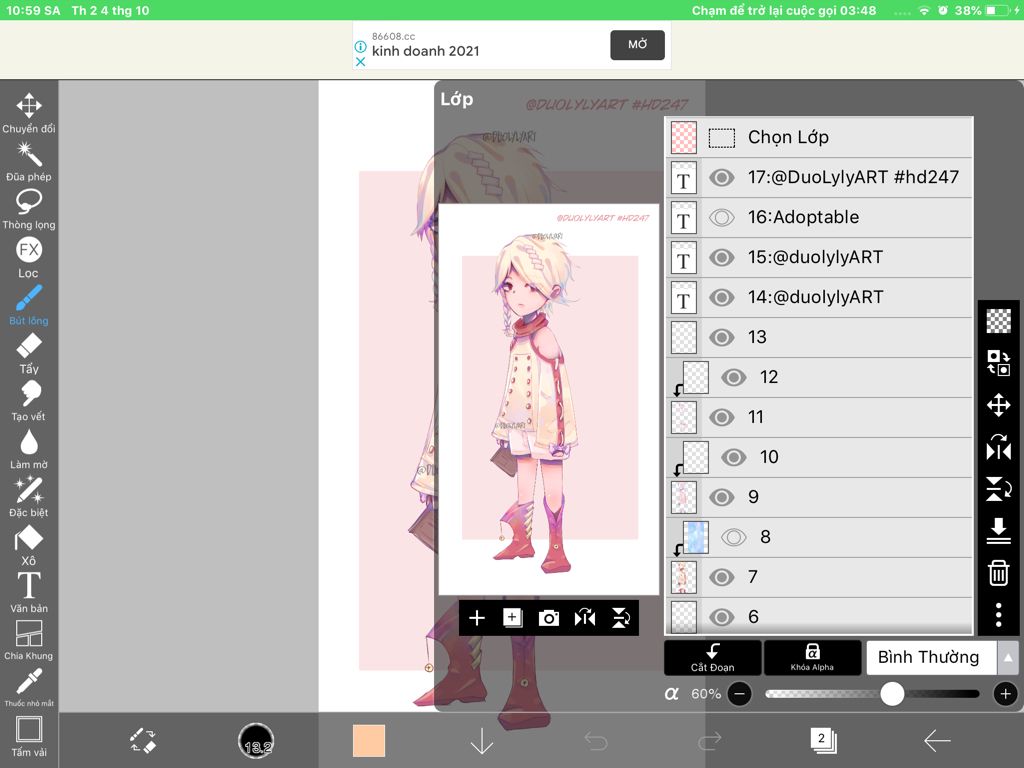Open the ad with MỞ button
The image size is (1024, 768).
pos(637,44)
